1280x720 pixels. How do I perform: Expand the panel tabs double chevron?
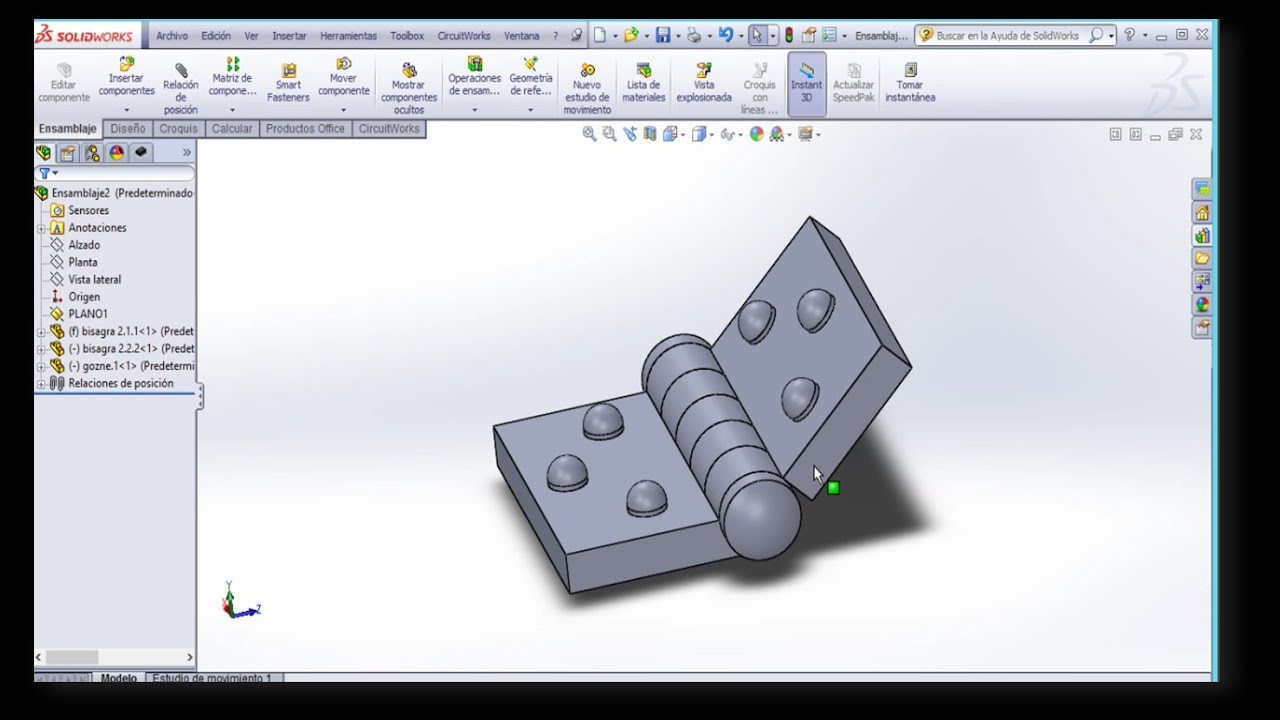[186, 153]
